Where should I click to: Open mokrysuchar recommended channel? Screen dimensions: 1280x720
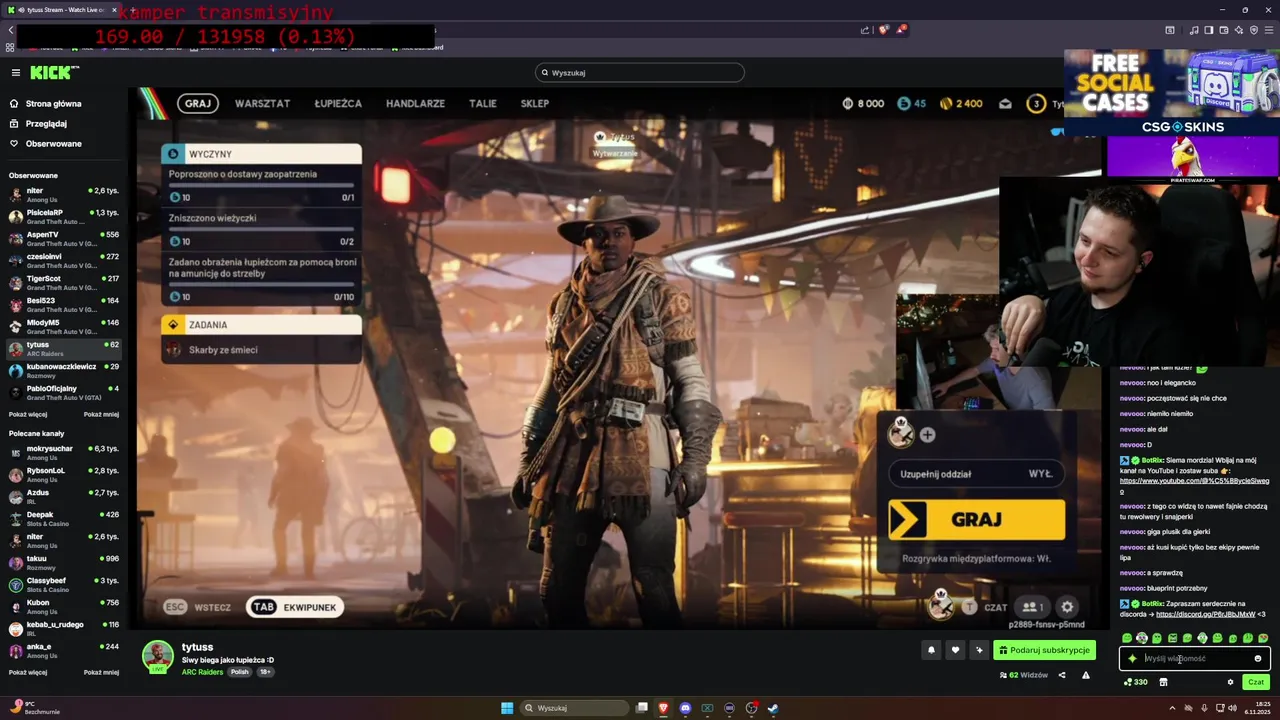point(63,452)
